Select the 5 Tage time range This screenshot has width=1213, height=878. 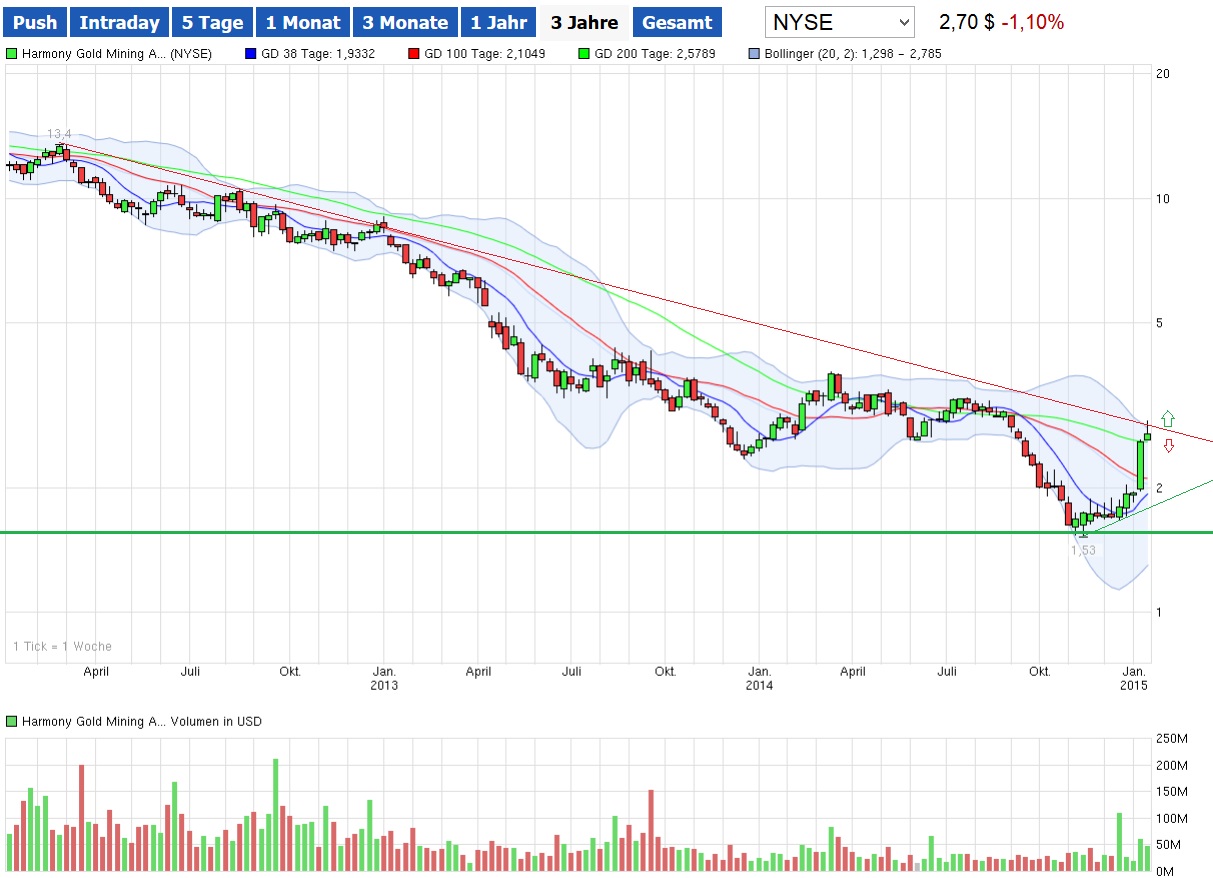(x=211, y=21)
